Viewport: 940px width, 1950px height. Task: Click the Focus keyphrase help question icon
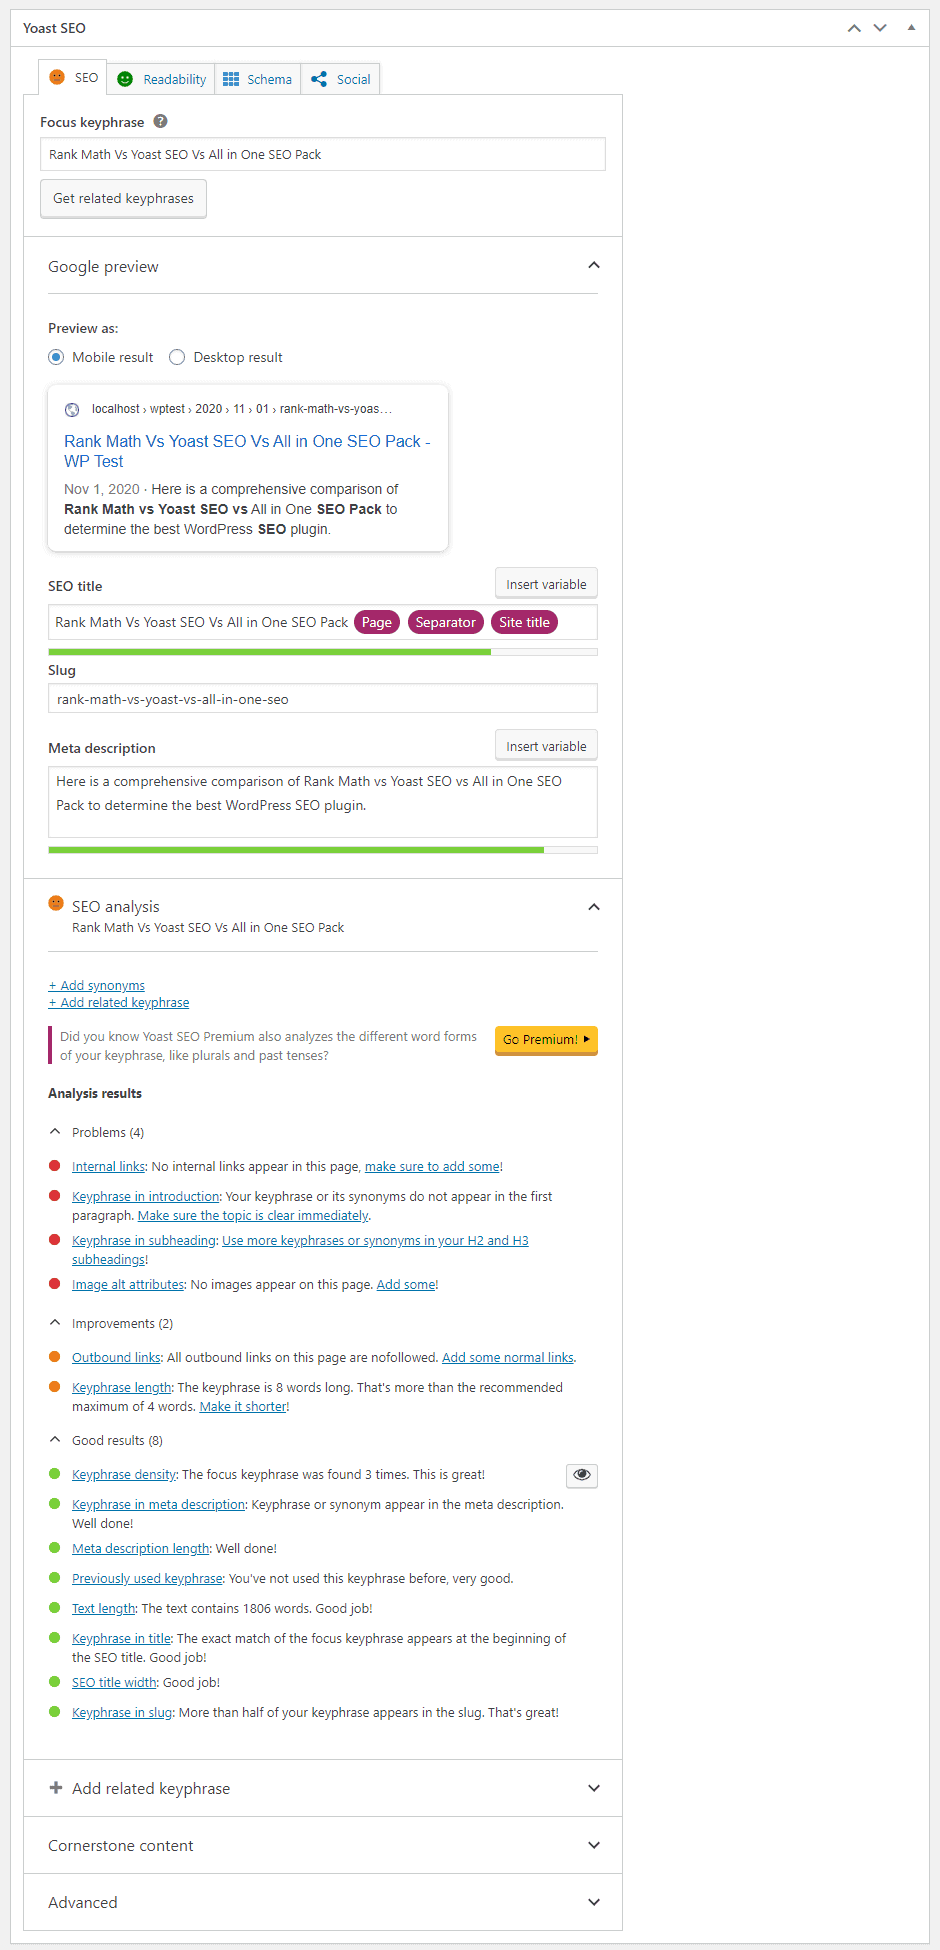[160, 121]
